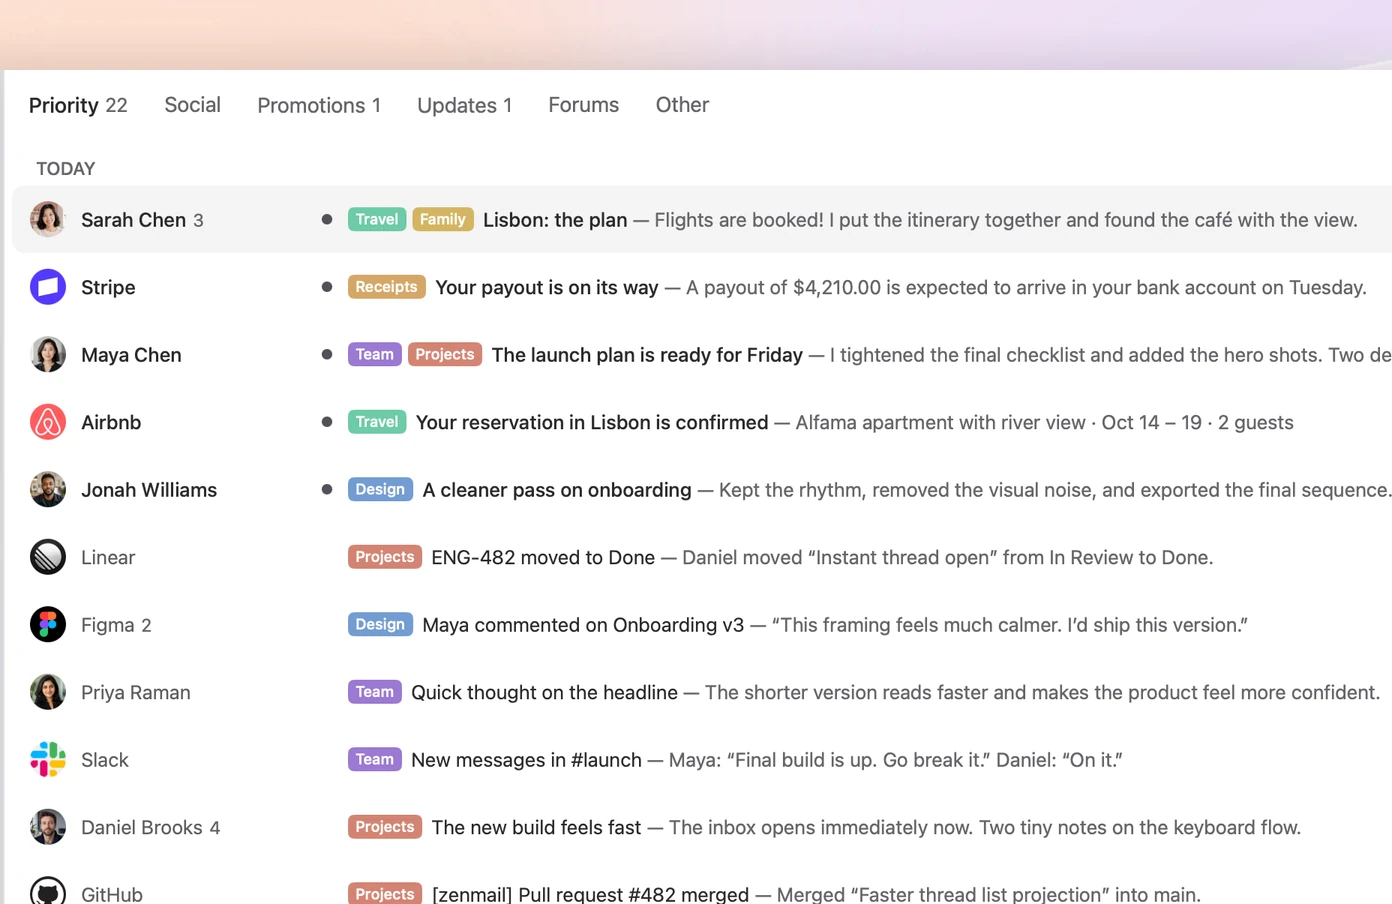The image size is (1392, 904).
Task: Click the Receipts label on Stripe email
Action: click(x=387, y=287)
